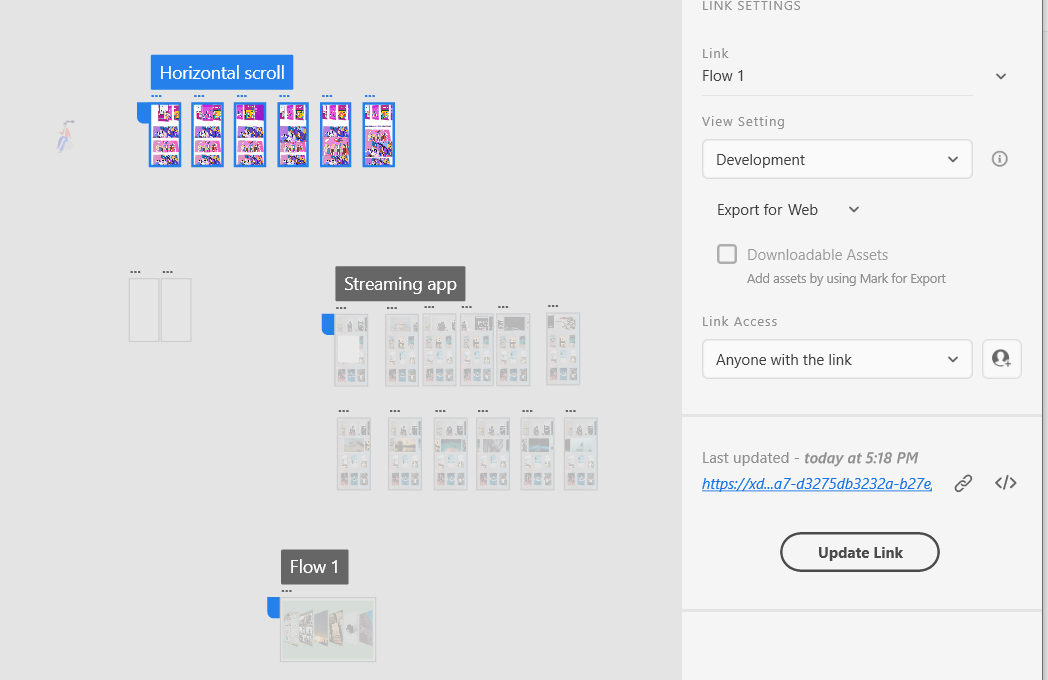Image resolution: width=1048 pixels, height=680 pixels.
Task: Open the View Setting dropdown set to Development
Action: pos(837,158)
